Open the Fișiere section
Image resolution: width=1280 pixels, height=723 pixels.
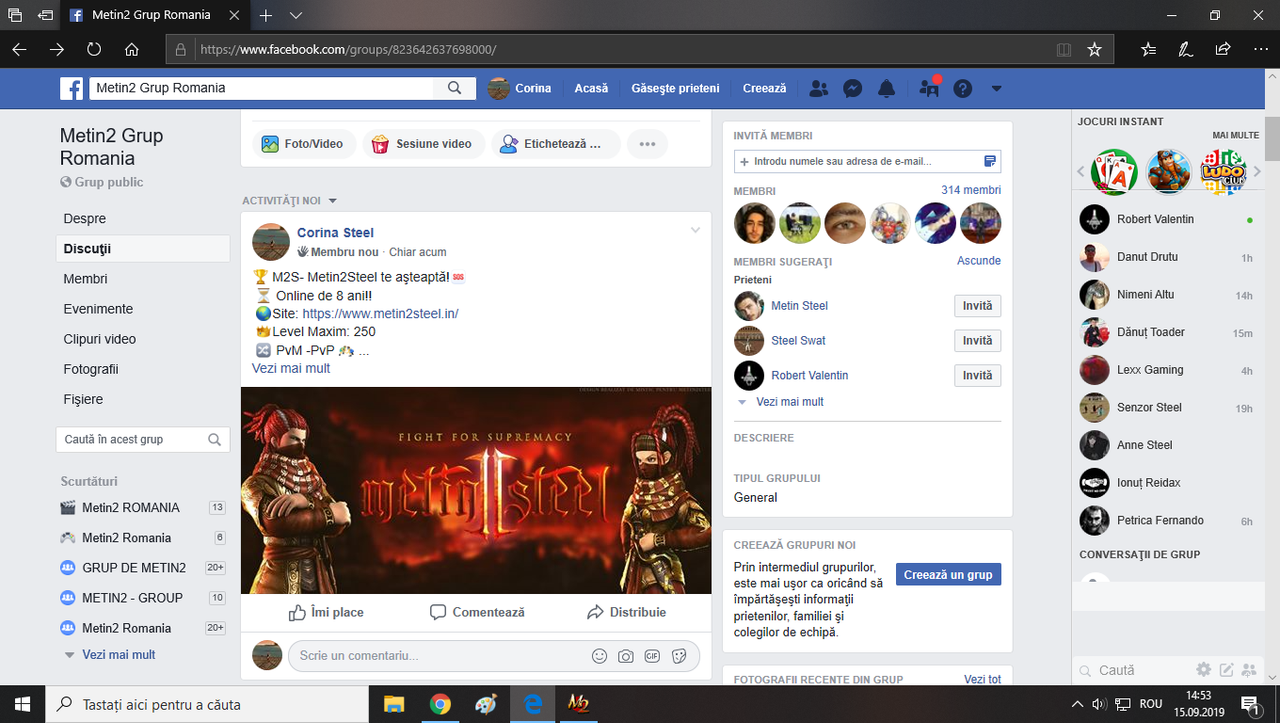83,399
